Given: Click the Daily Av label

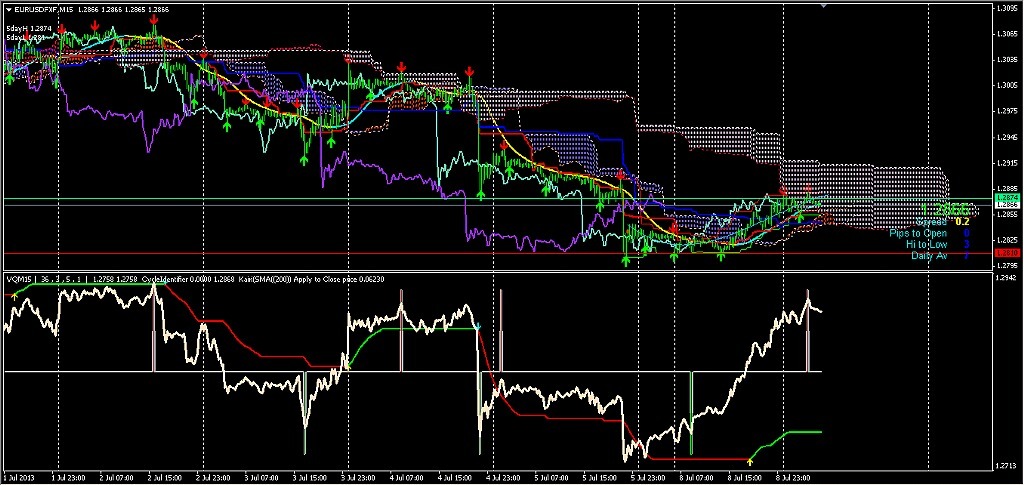Looking at the screenshot, I should (x=929, y=255).
